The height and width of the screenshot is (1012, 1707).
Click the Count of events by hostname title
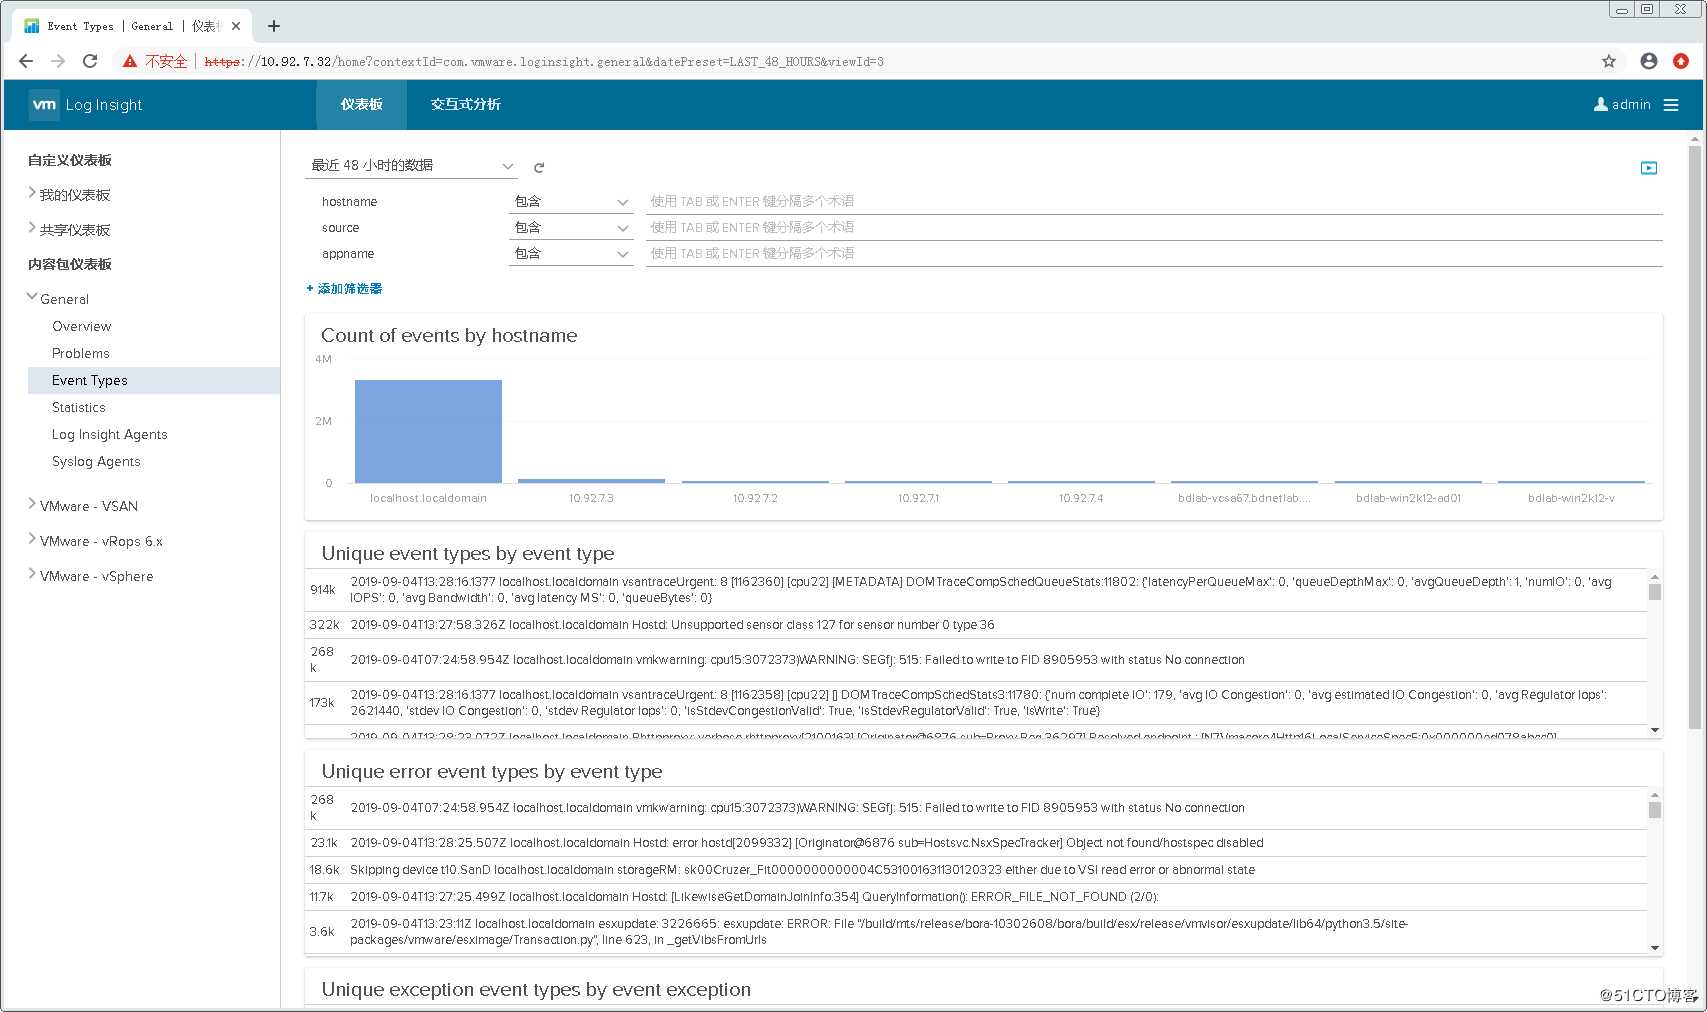pos(449,336)
